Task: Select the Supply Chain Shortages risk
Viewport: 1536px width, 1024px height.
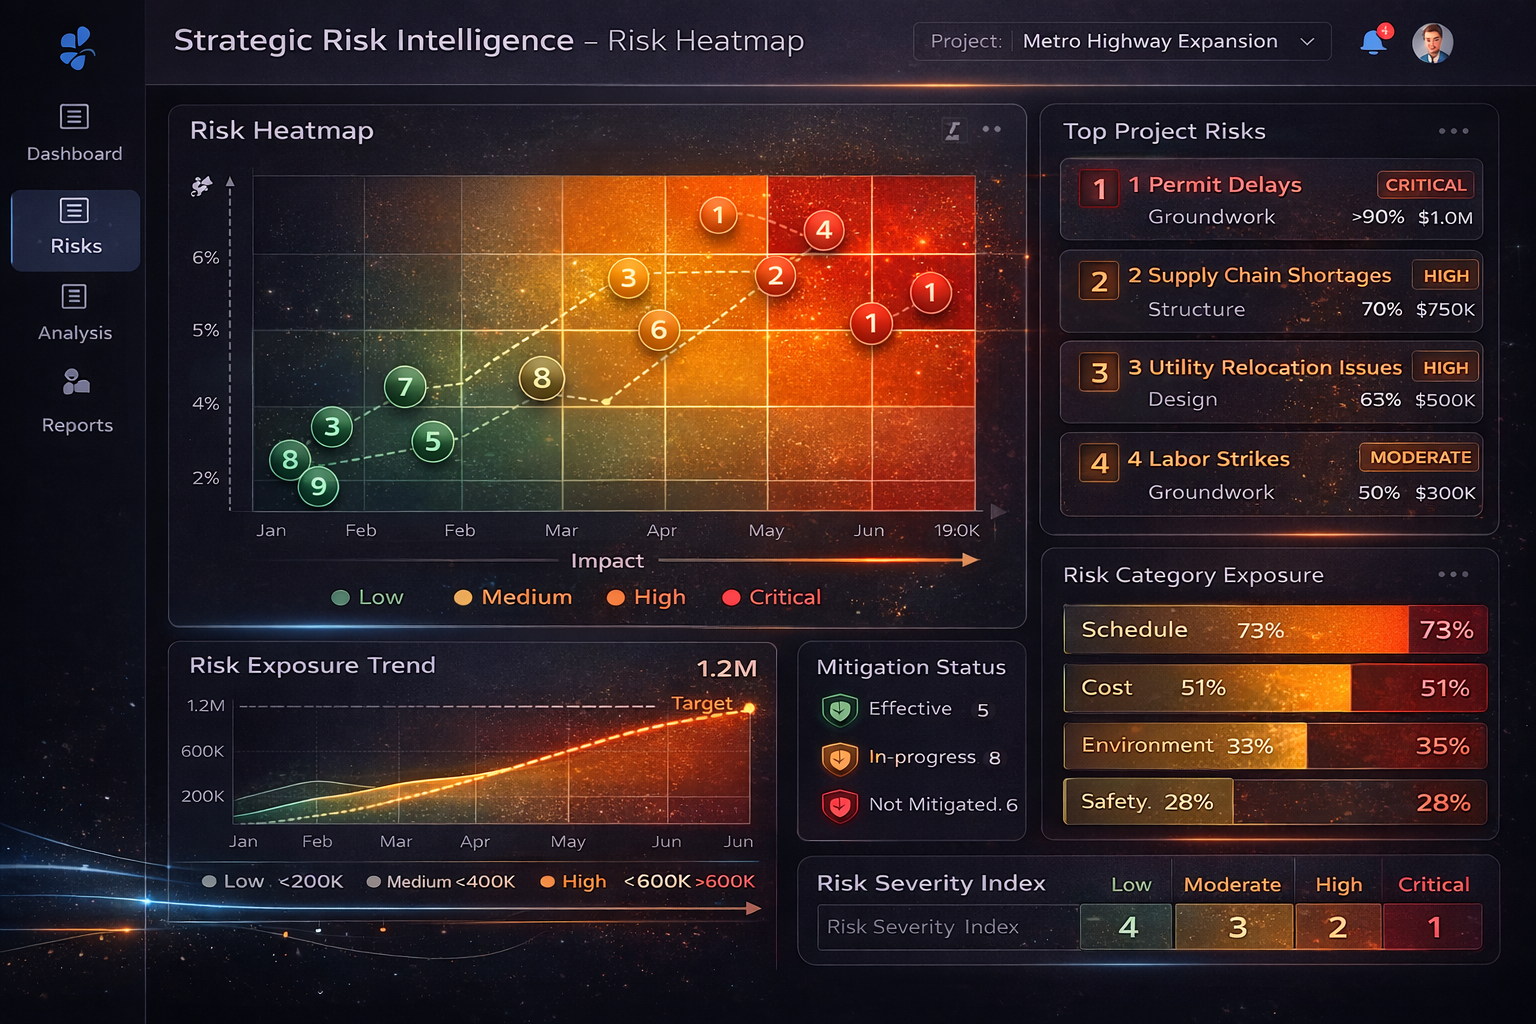Action: click(1271, 291)
